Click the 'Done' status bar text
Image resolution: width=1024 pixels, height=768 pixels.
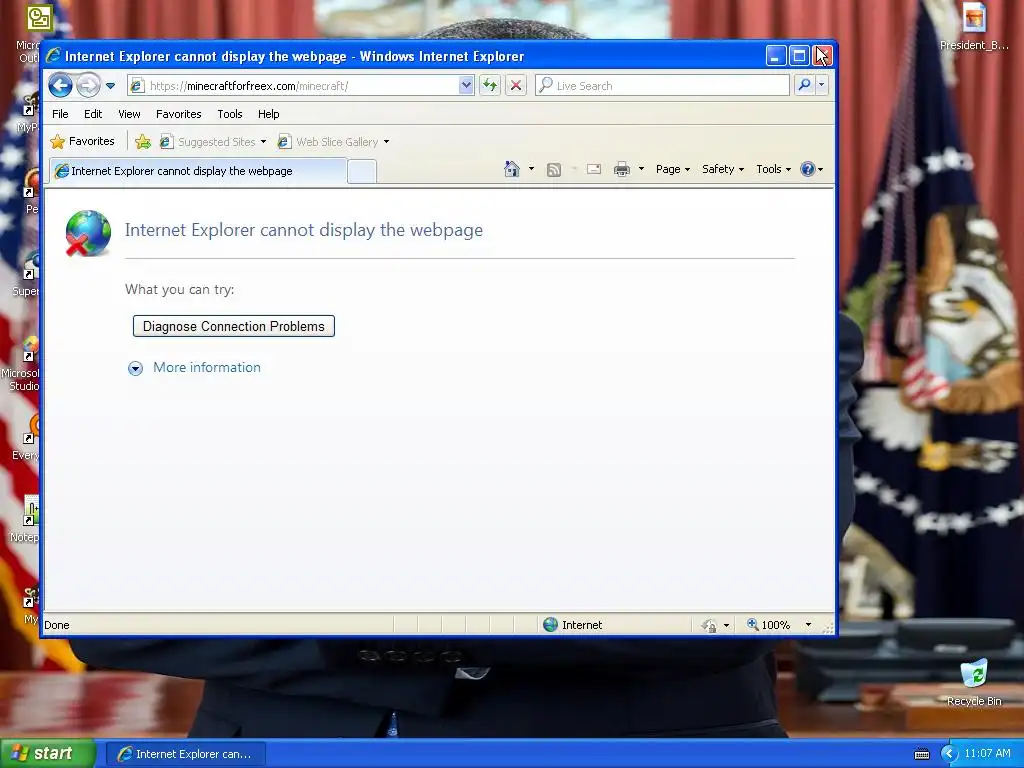[57, 625]
